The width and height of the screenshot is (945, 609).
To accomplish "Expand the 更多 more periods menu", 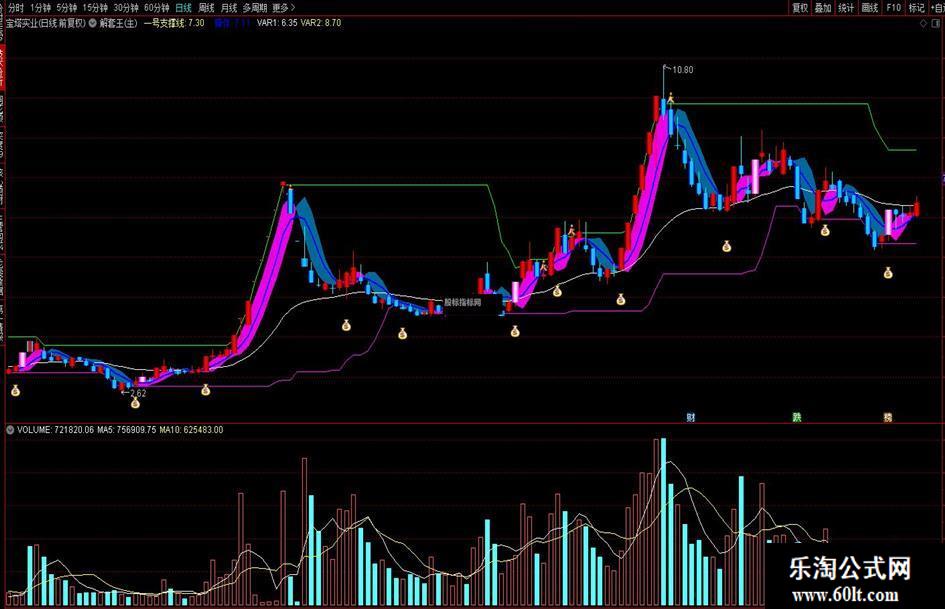I will click(283, 8).
